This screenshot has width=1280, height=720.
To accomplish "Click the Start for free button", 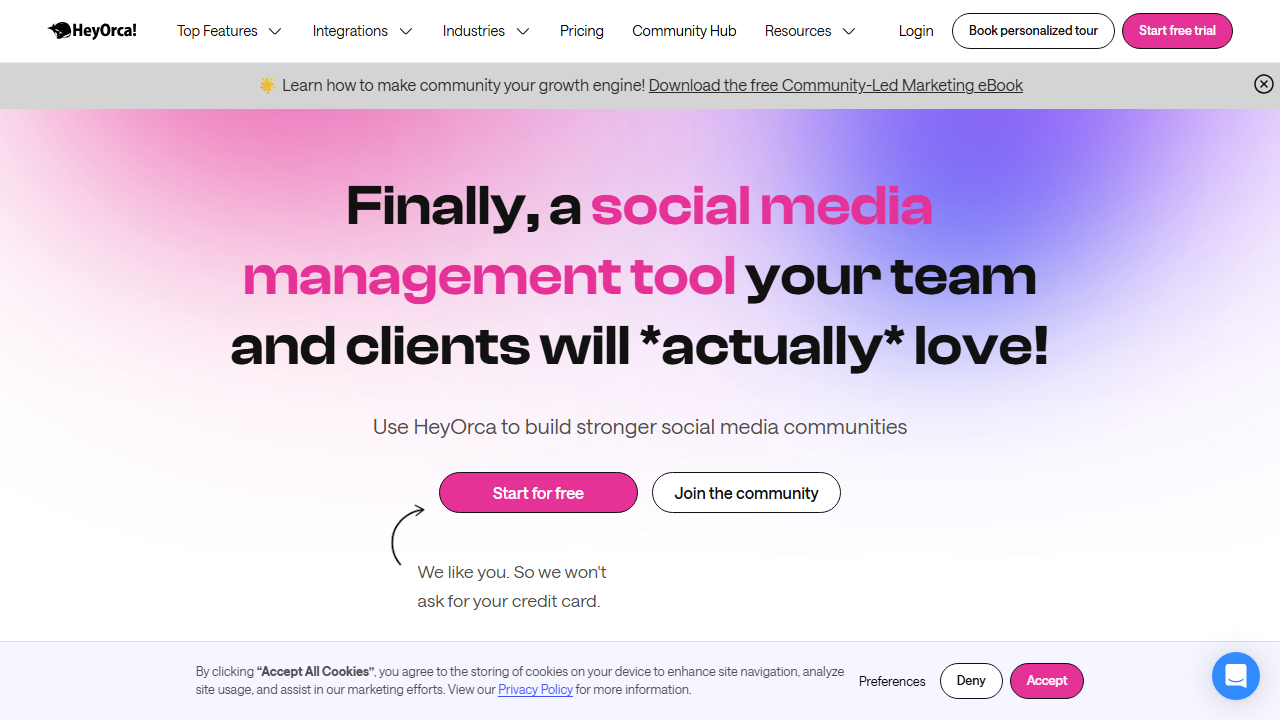I will [538, 493].
